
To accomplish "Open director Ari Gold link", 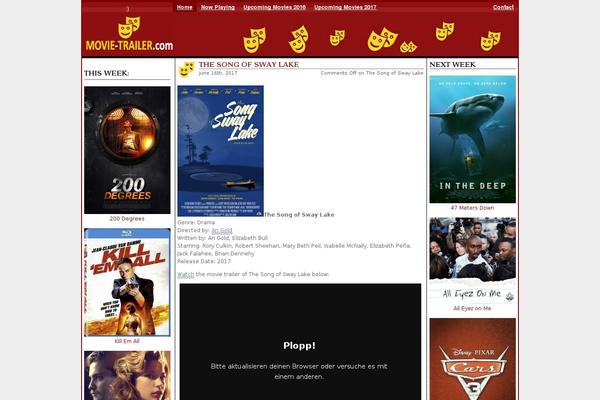I will tap(222, 230).
